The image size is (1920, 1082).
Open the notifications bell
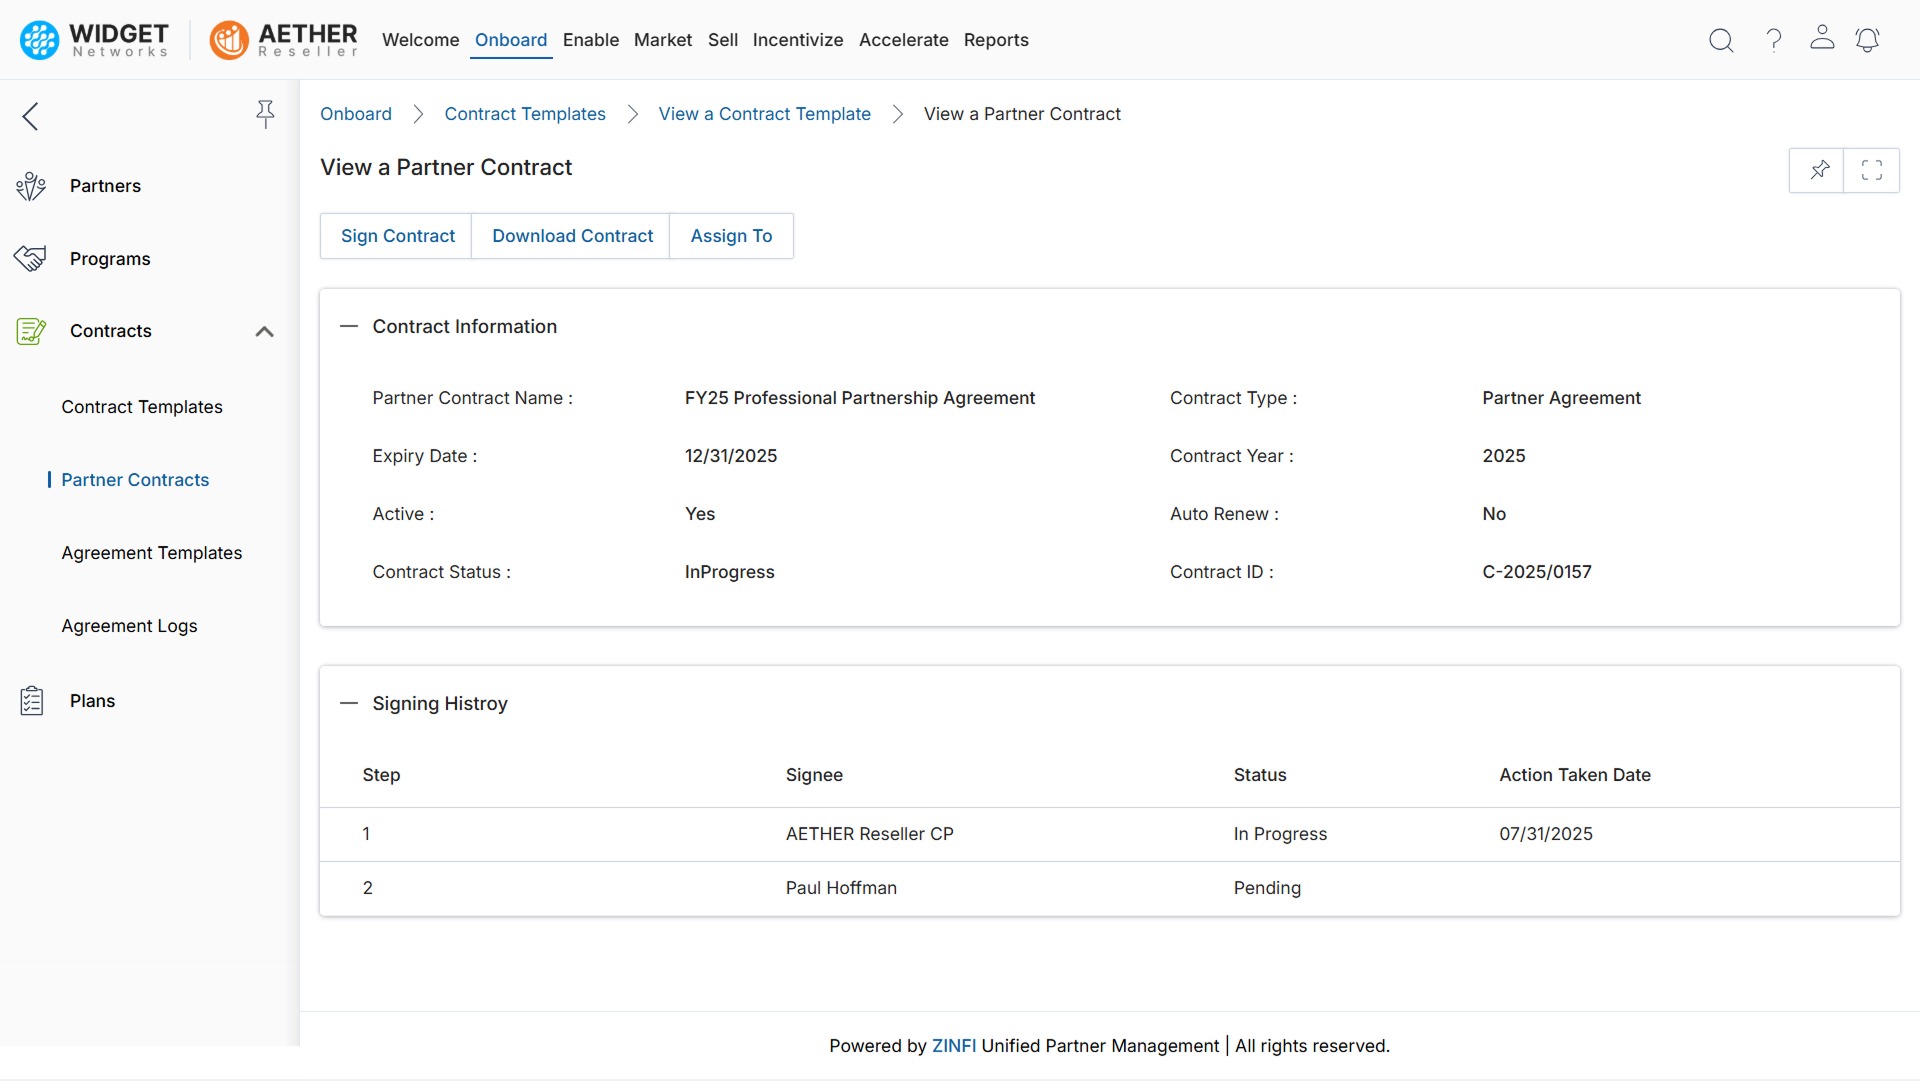[x=1868, y=40]
